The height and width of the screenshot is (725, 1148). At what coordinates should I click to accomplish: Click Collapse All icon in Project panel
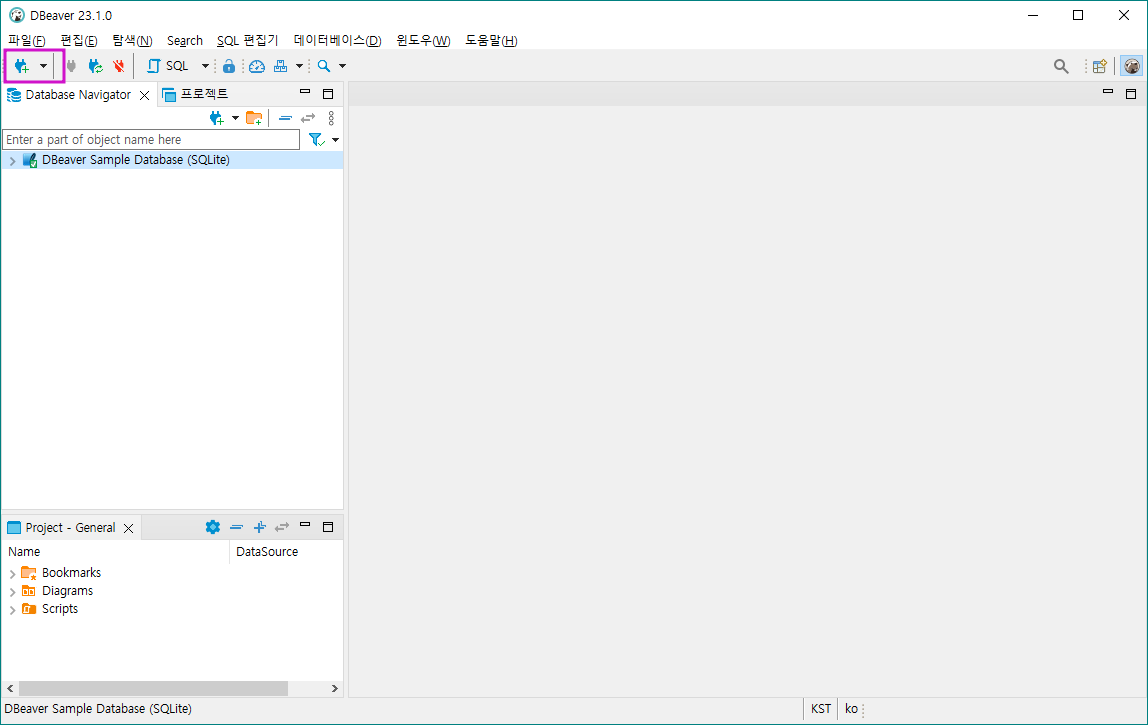(236, 527)
